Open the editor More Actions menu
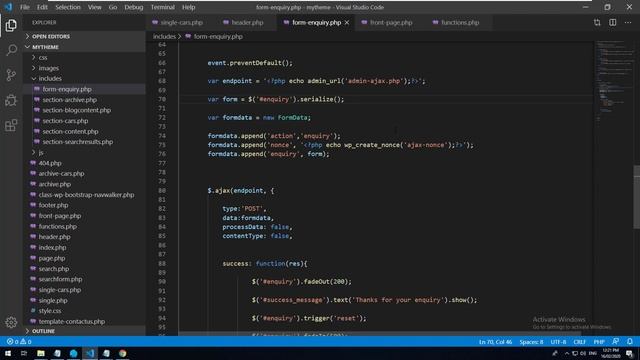Screen dimensions: 640x360 tap(628, 22)
